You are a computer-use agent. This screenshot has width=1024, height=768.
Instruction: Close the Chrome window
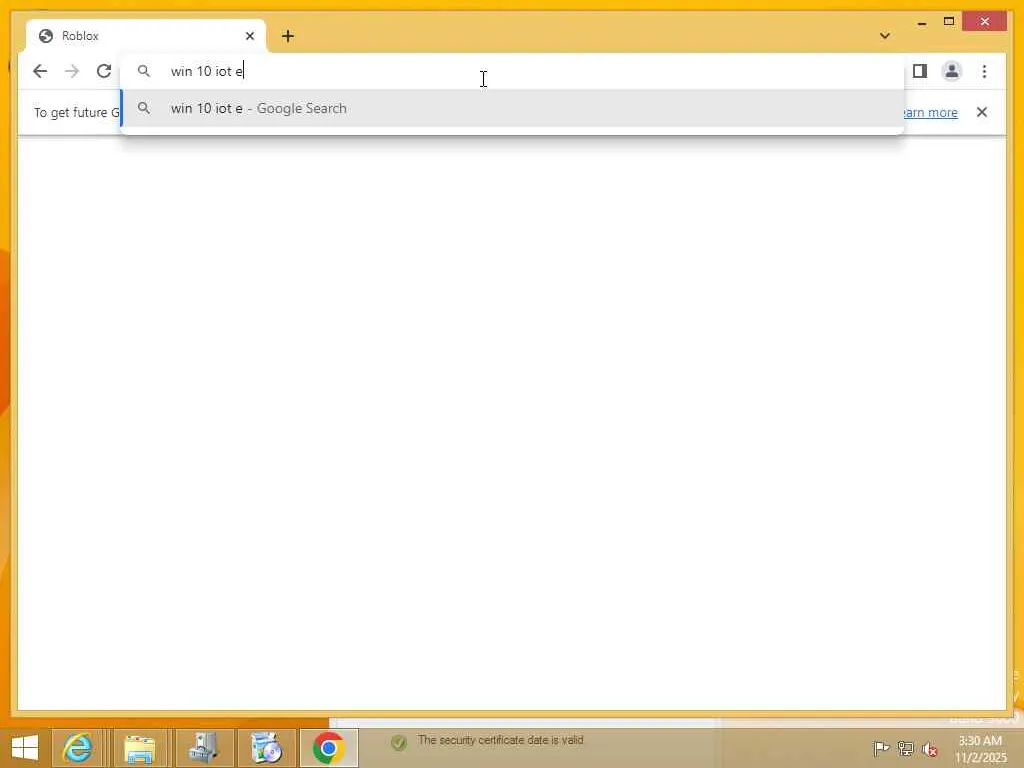pyautogui.click(x=985, y=22)
